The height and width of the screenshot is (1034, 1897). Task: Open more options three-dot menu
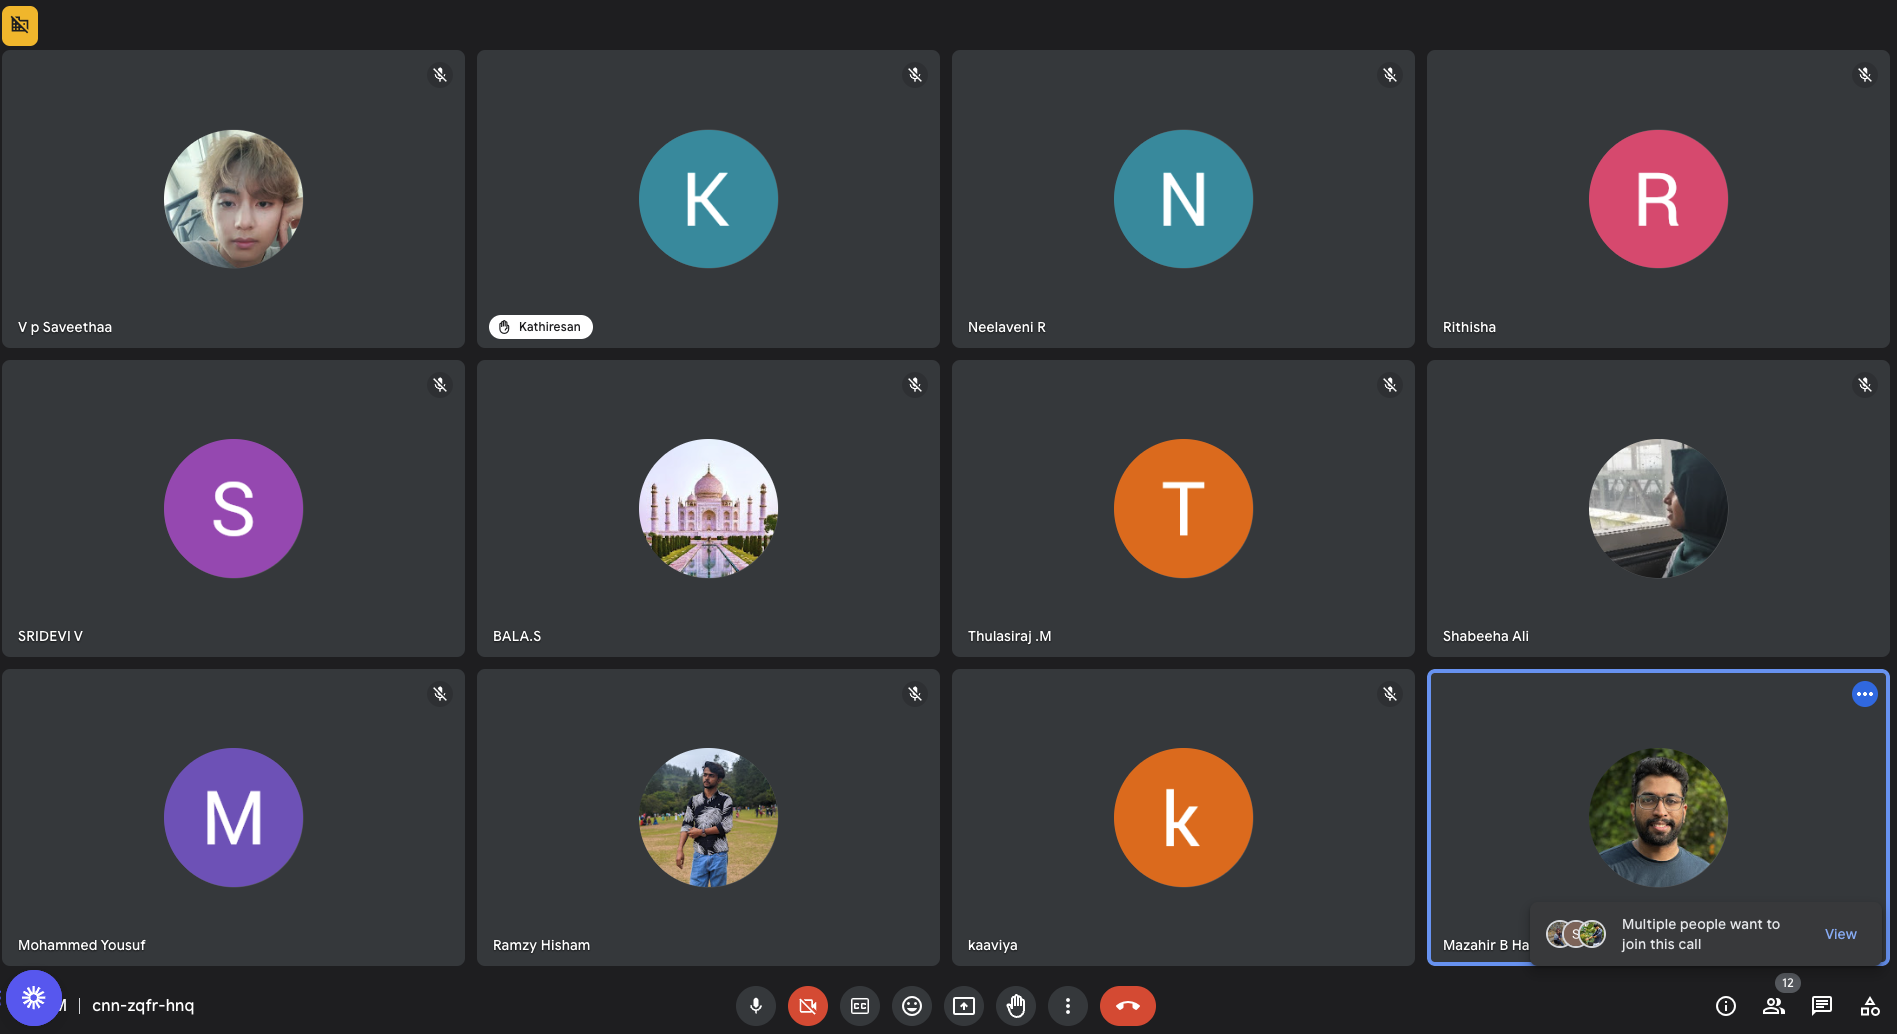click(1068, 1006)
